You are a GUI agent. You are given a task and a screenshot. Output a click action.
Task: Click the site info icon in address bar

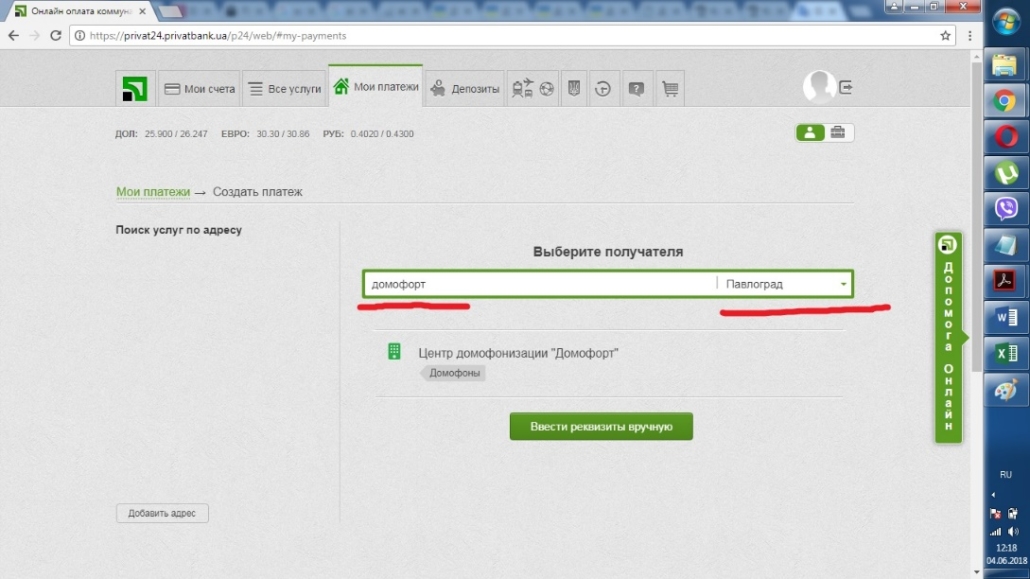79,35
